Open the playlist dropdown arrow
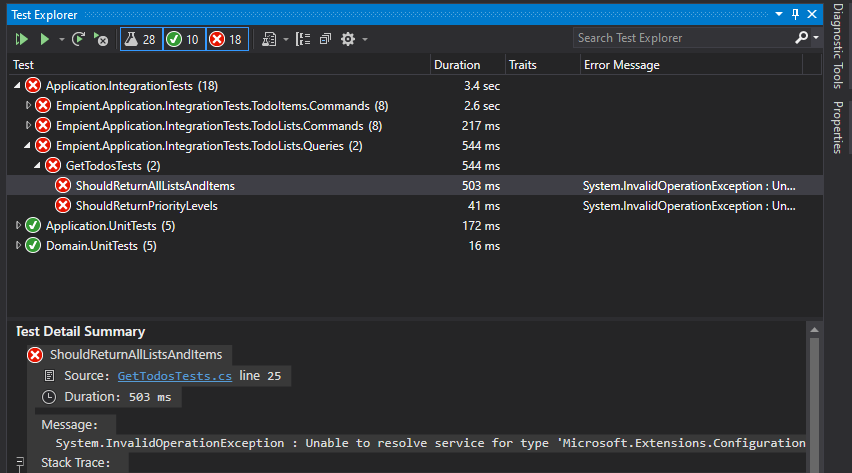Screen dimensions: 852x473 pyautogui.click(x=286, y=39)
